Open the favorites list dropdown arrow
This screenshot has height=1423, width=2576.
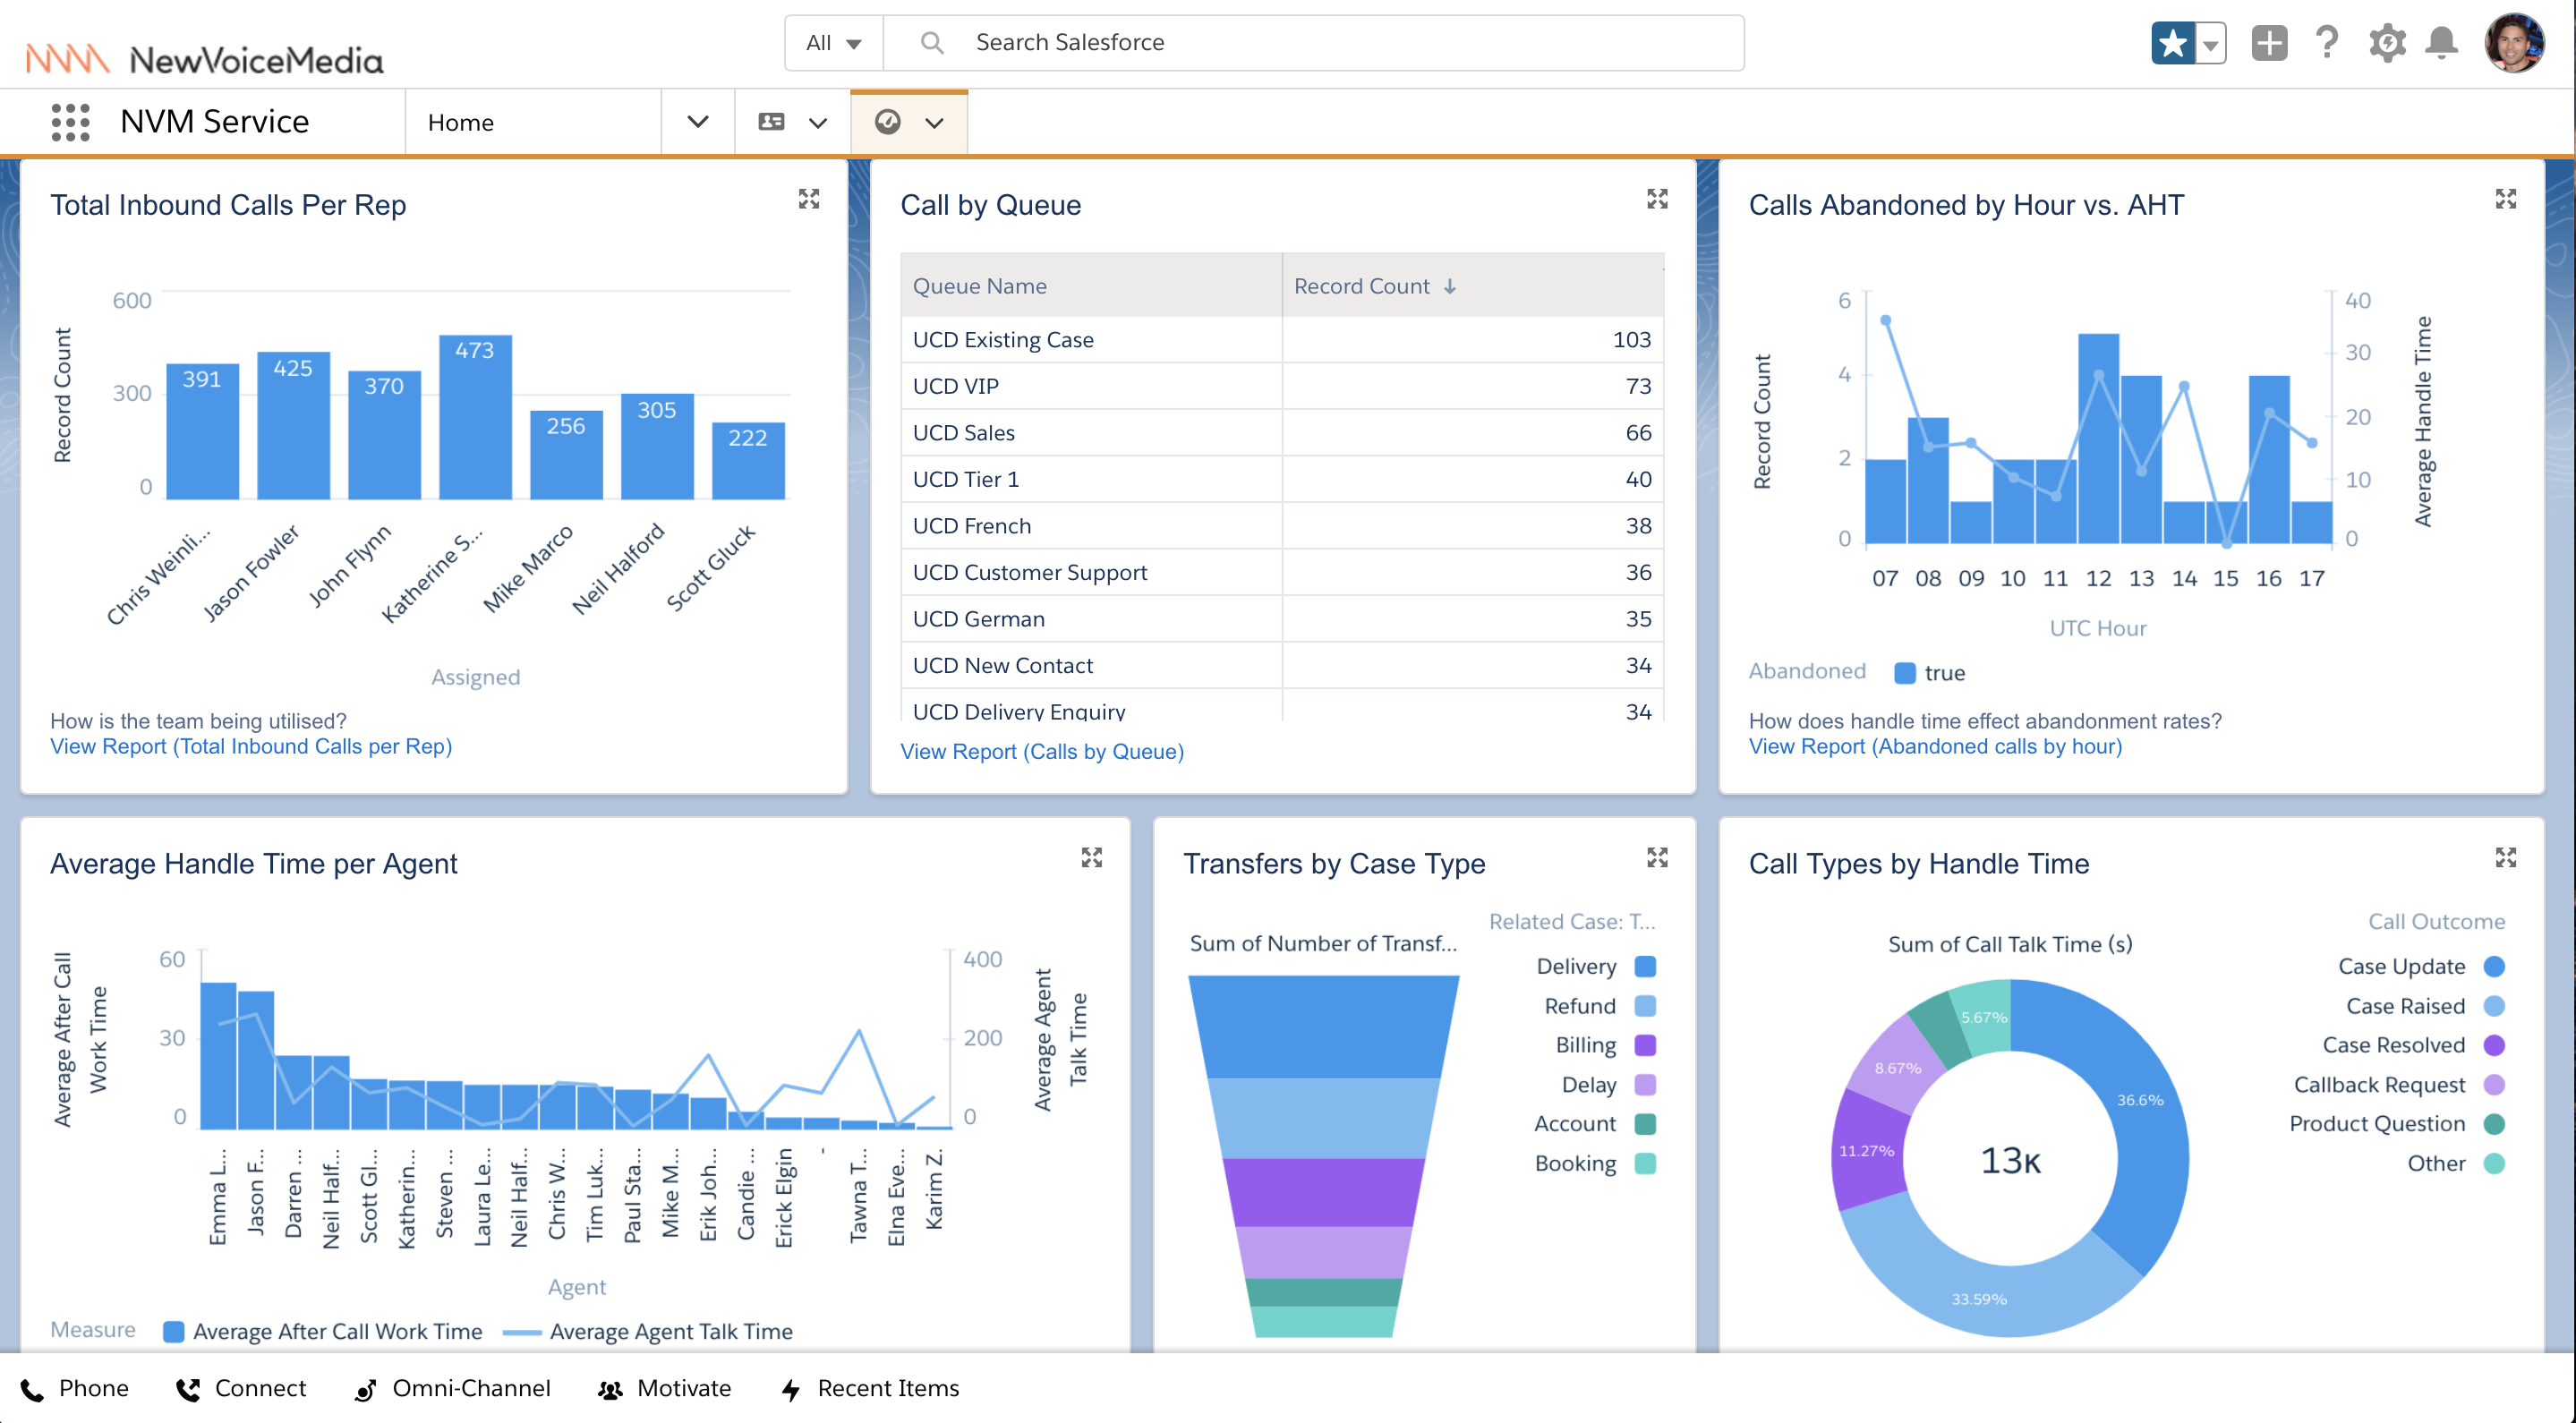[x=2210, y=43]
